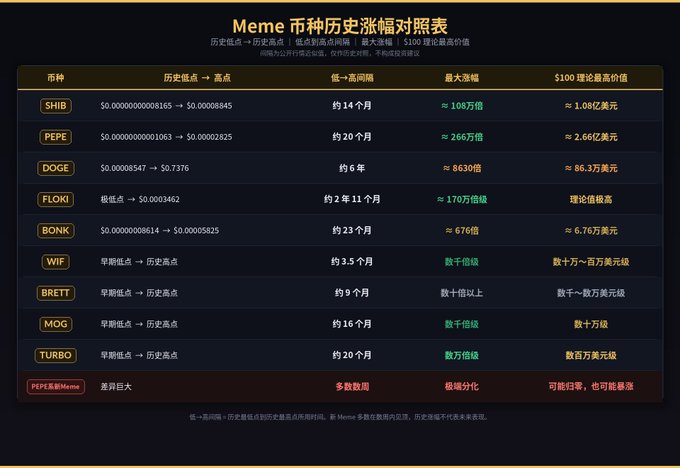Click the title Meme 币种历史涨幅对照表
The image size is (680, 468).
[x=340, y=26]
